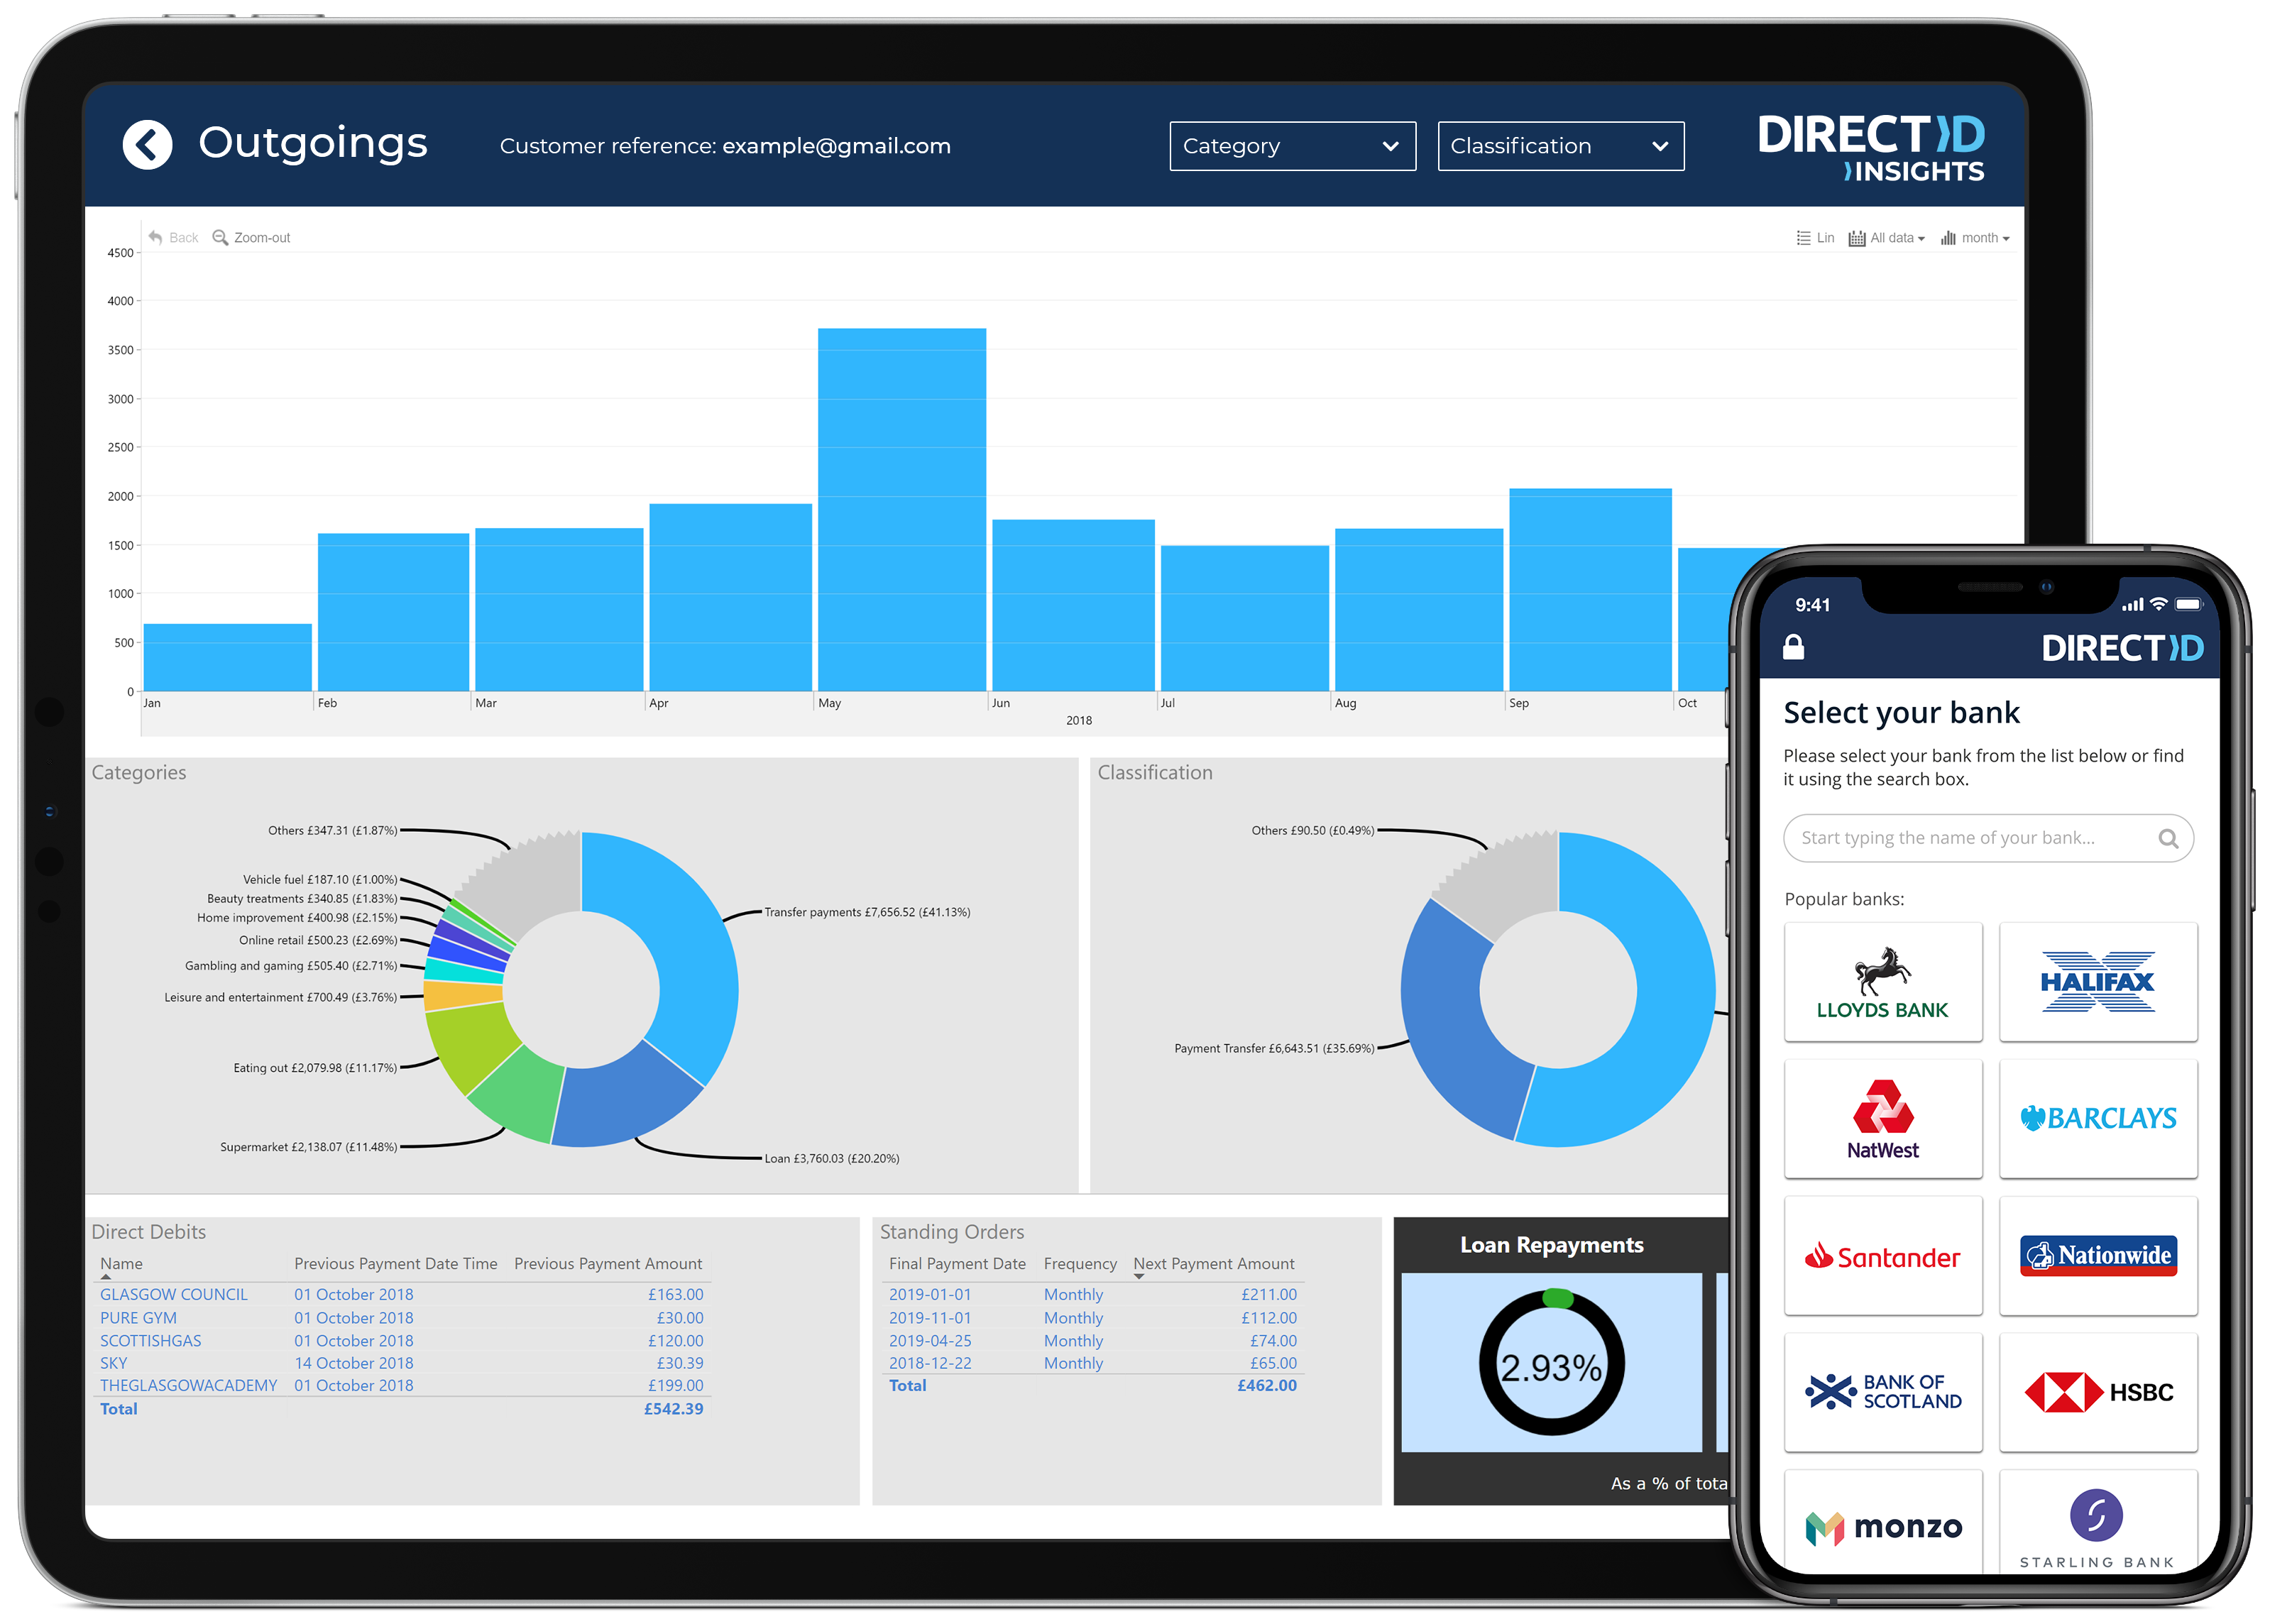Click standing order 2019-04-25 row
The width and height of the screenshot is (2270, 1624).
[x=1092, y=1341]
